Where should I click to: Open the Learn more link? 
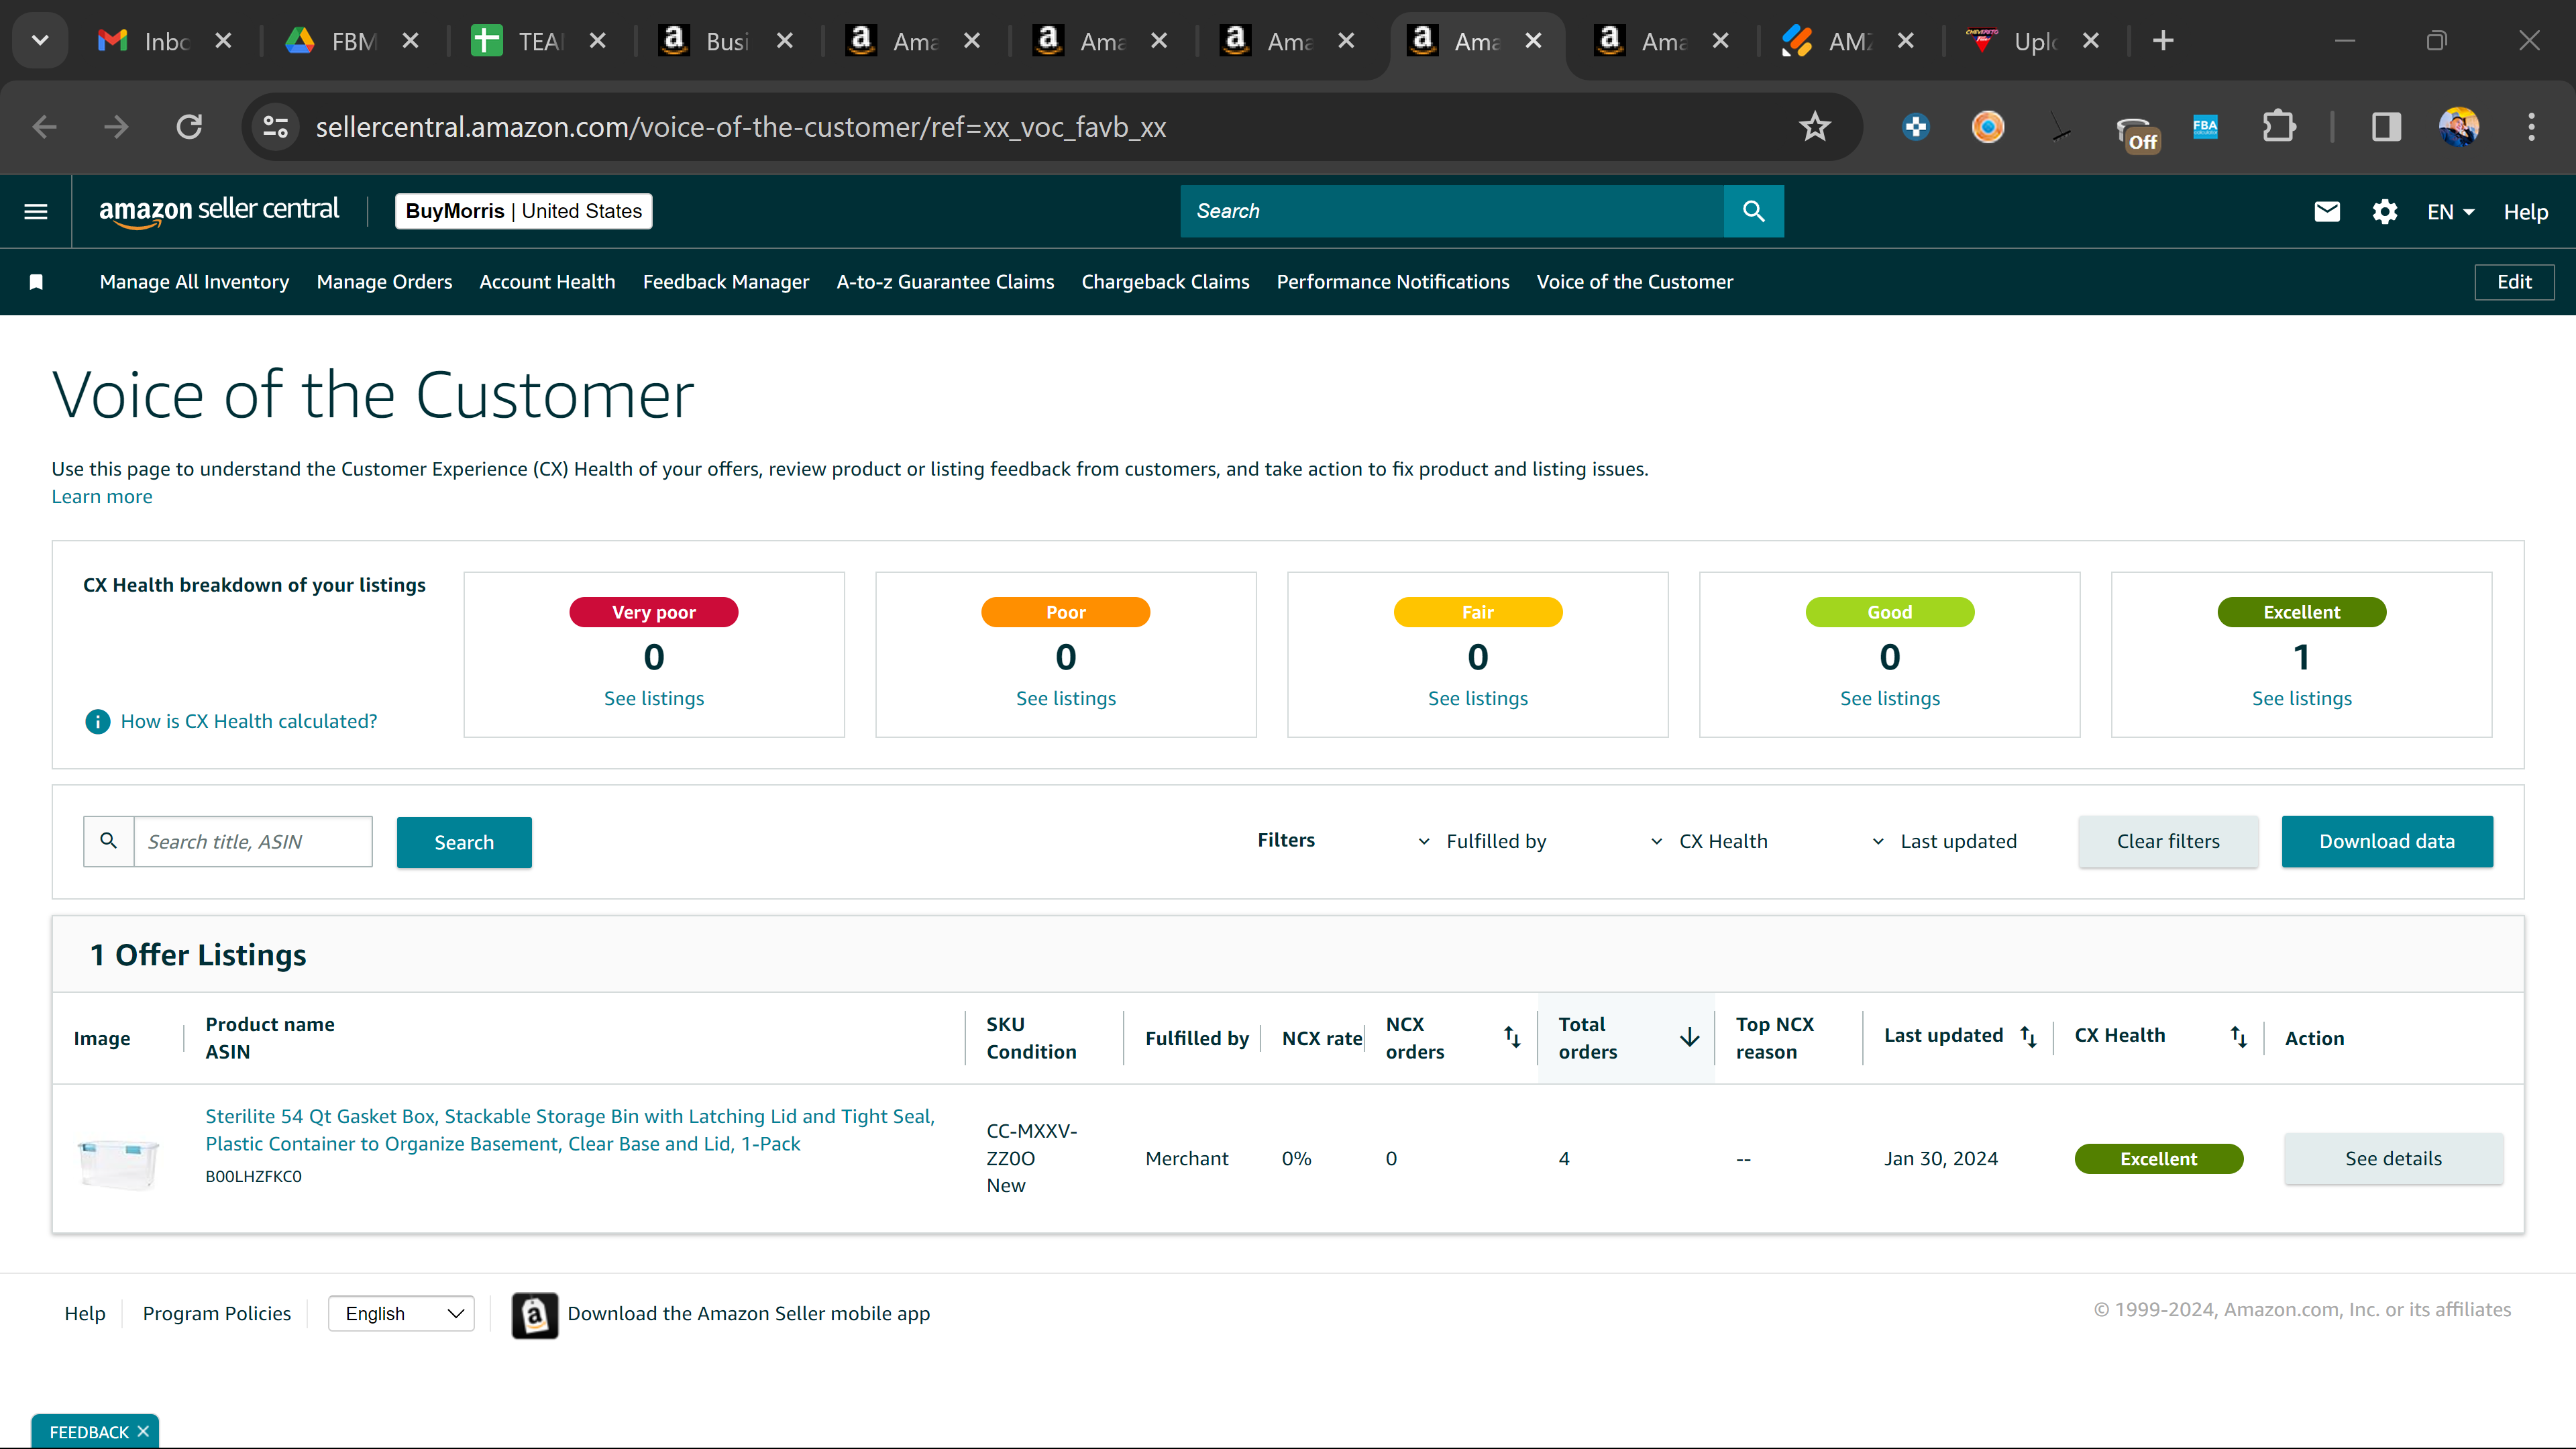pos(102,497)
